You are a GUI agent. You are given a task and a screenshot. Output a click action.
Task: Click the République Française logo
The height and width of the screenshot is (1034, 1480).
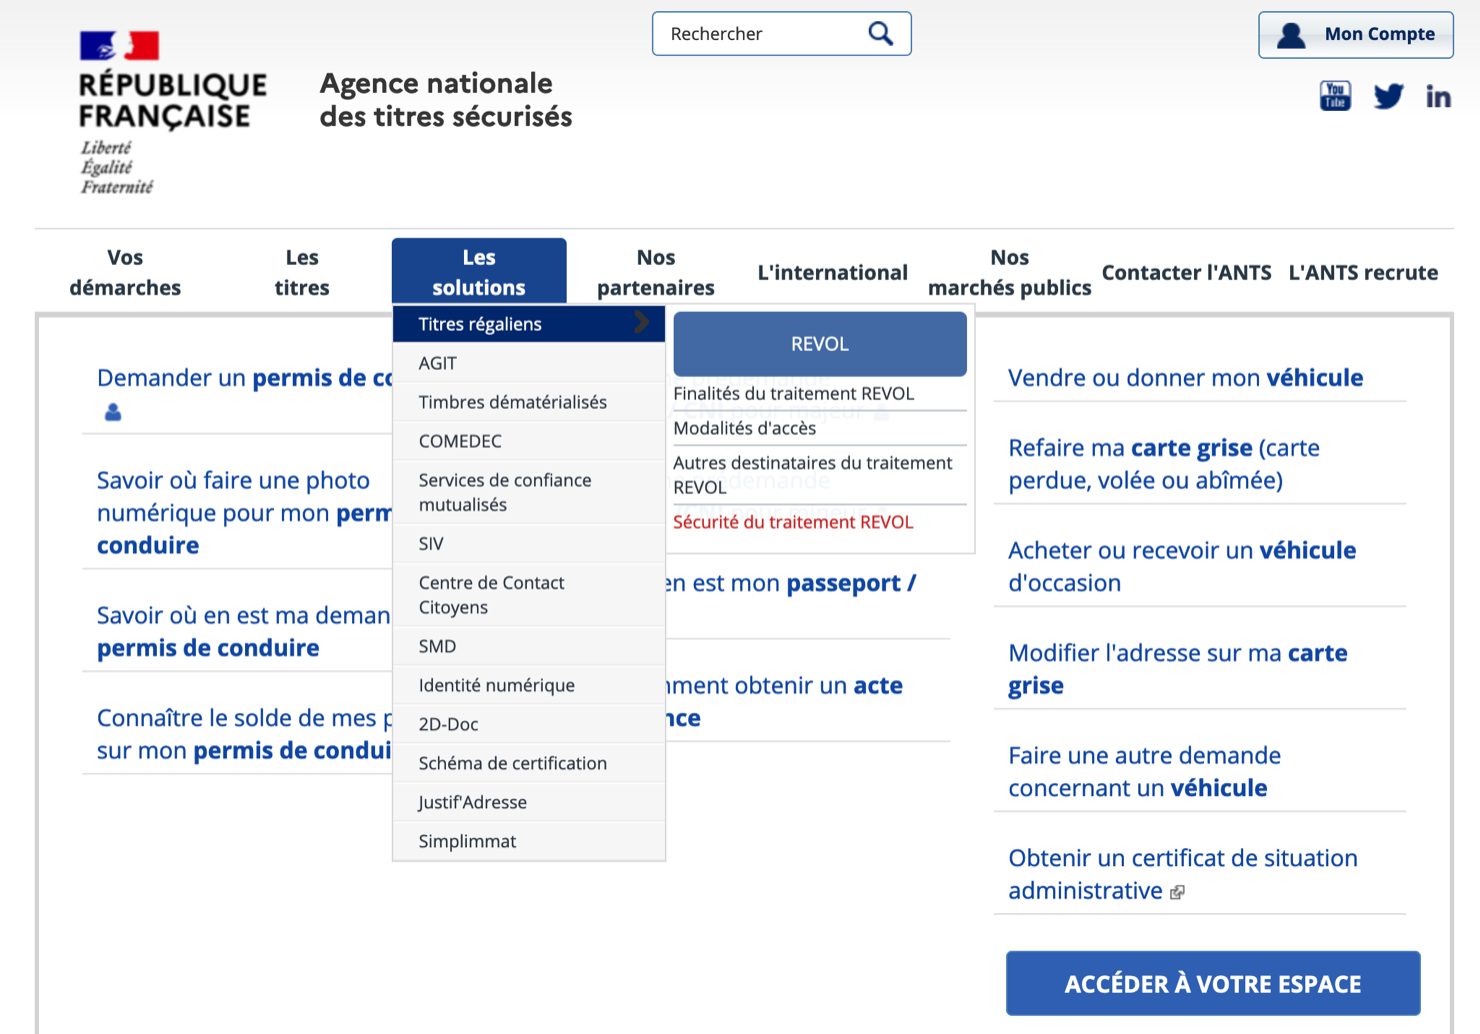(172, 112)
